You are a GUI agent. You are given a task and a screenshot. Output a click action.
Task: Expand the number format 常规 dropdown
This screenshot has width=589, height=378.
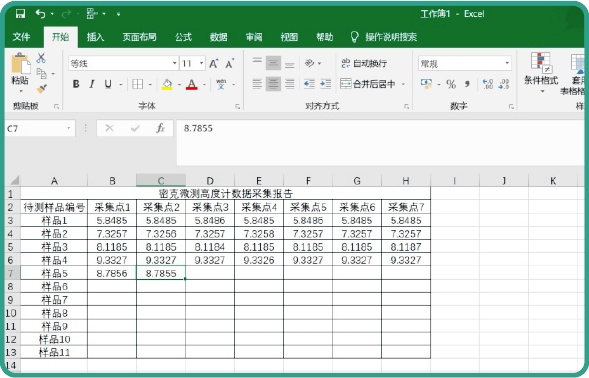pyautogui.click(x=507, y=63)
